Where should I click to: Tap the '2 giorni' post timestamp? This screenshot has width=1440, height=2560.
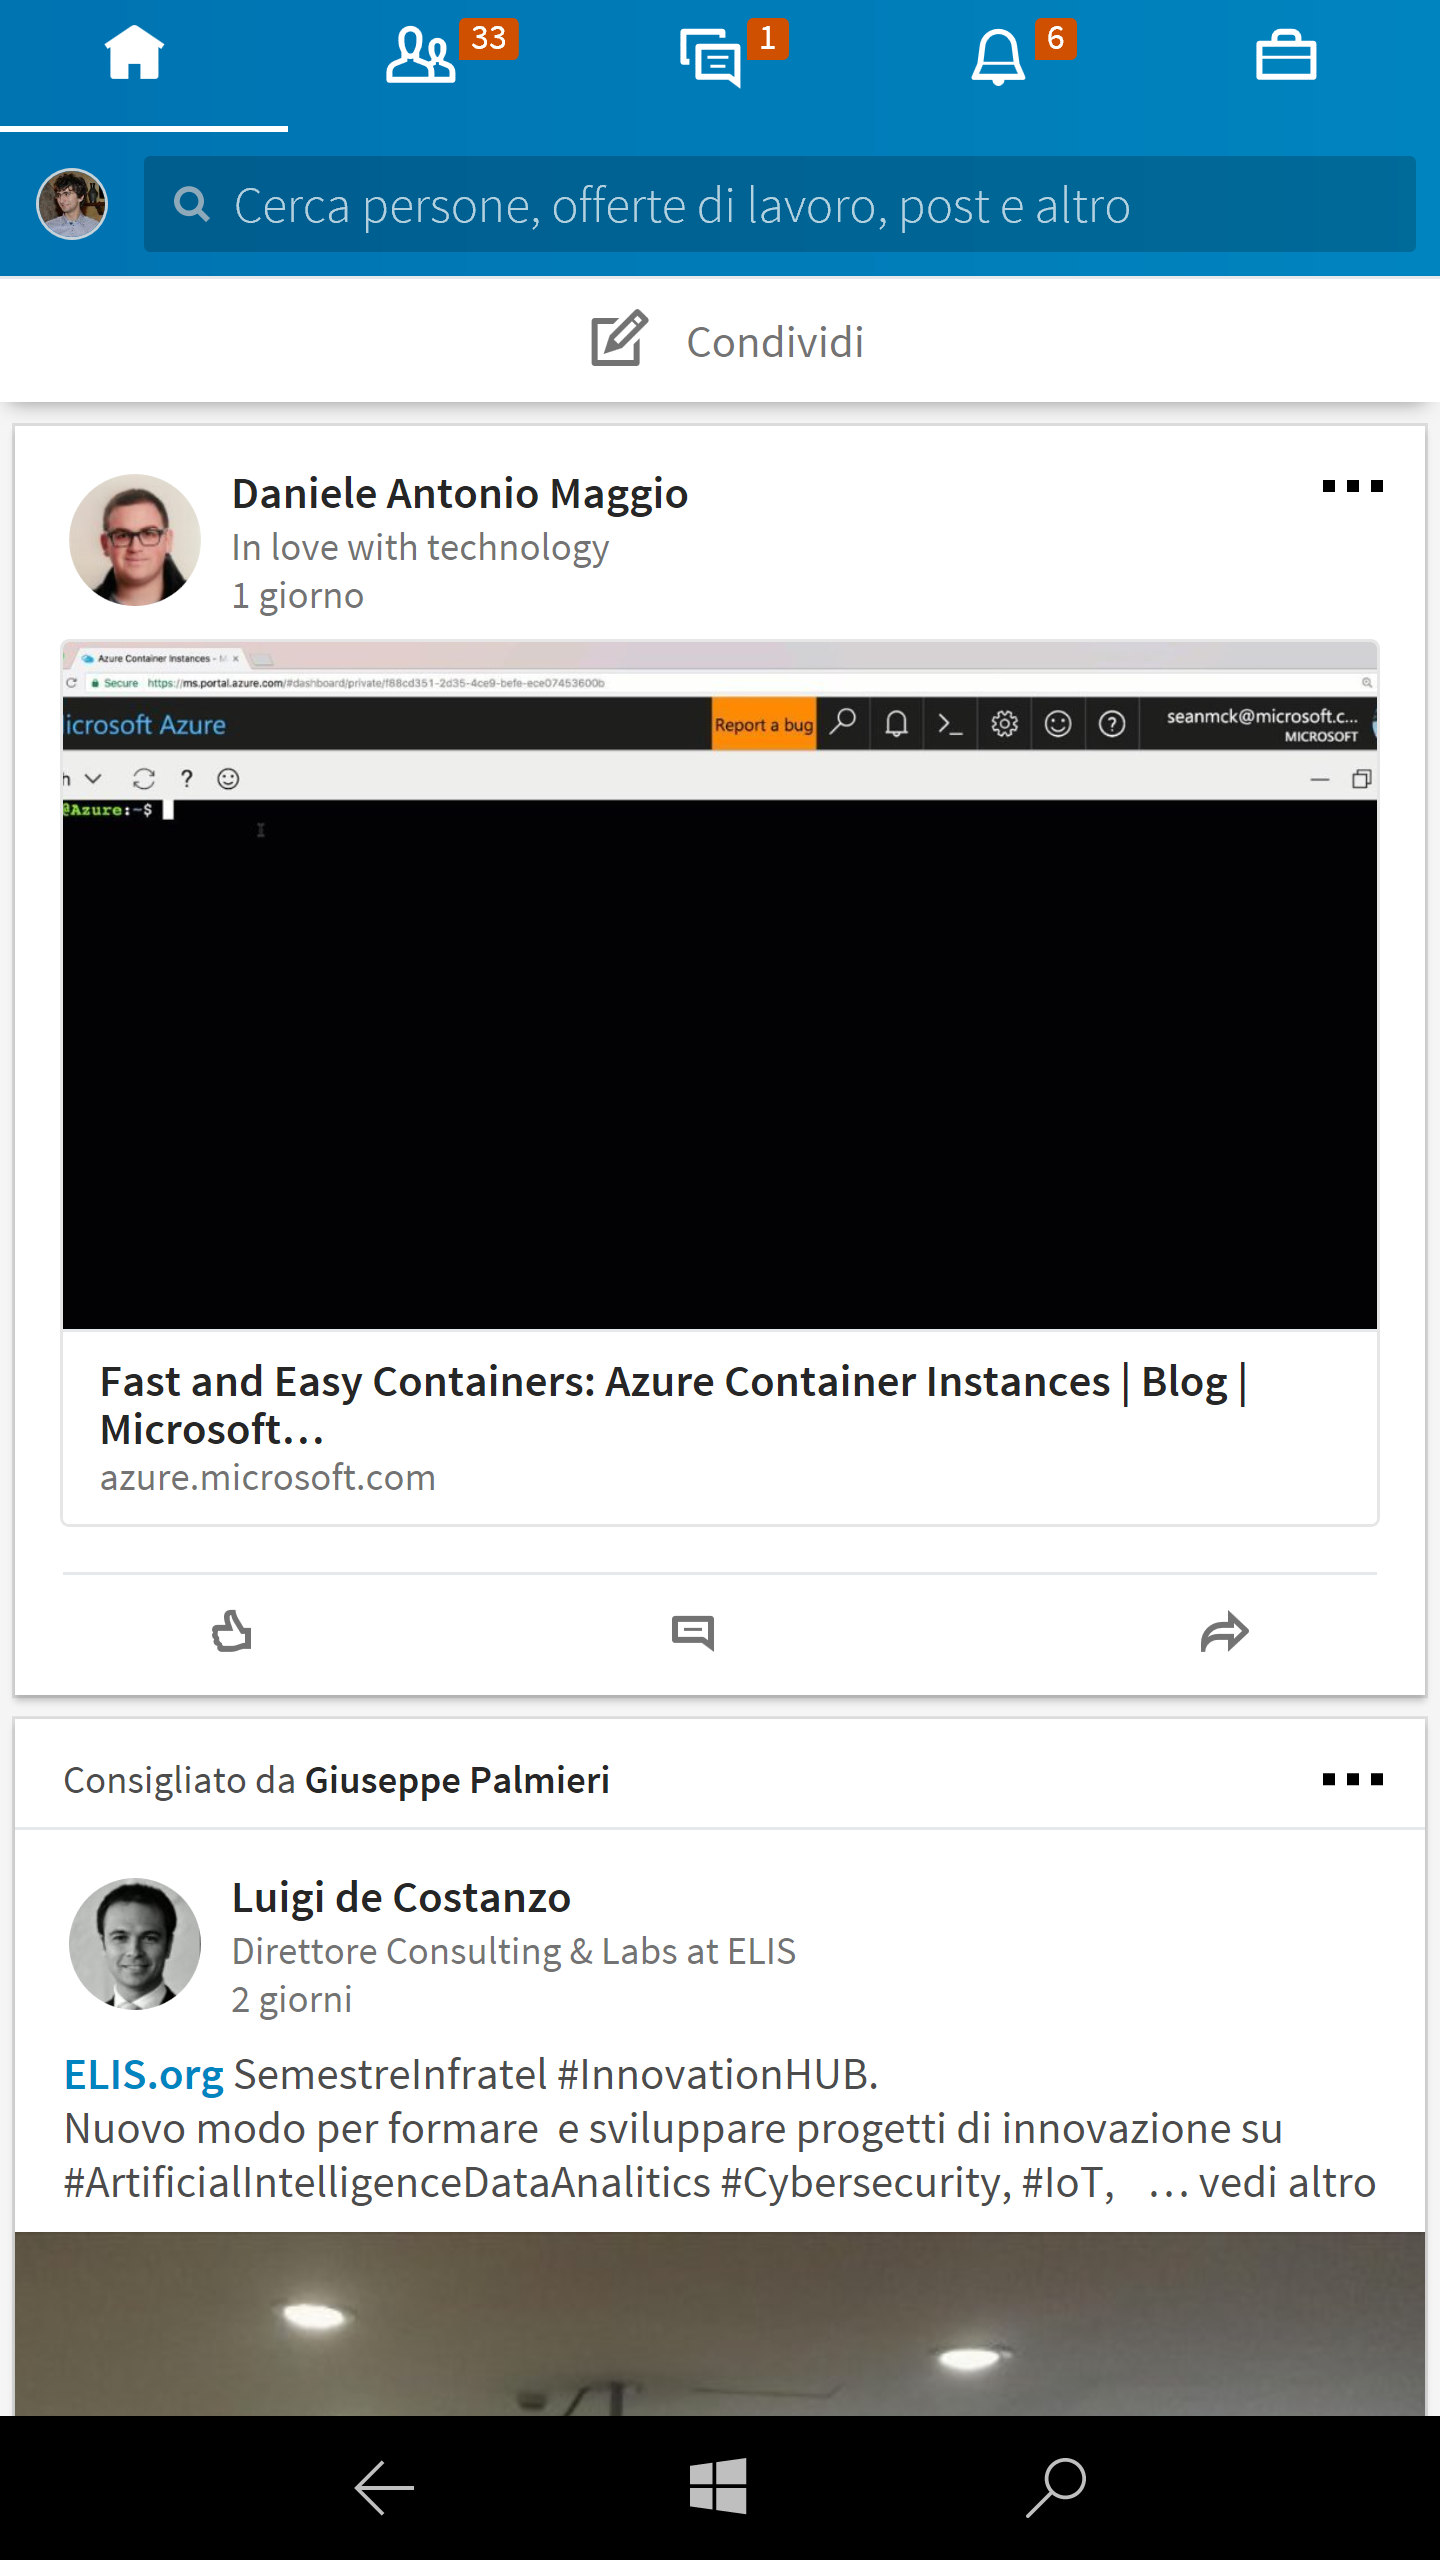[292, 2000]
